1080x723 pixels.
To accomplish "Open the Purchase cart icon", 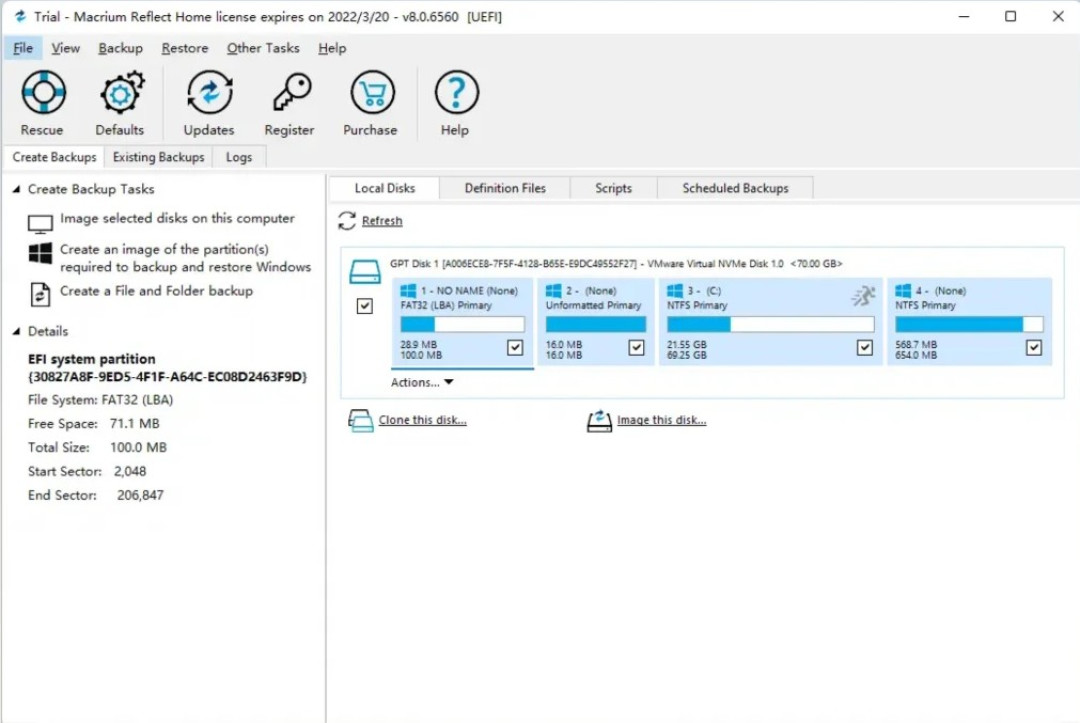I will pyautogui.click(x=372, y=92).
